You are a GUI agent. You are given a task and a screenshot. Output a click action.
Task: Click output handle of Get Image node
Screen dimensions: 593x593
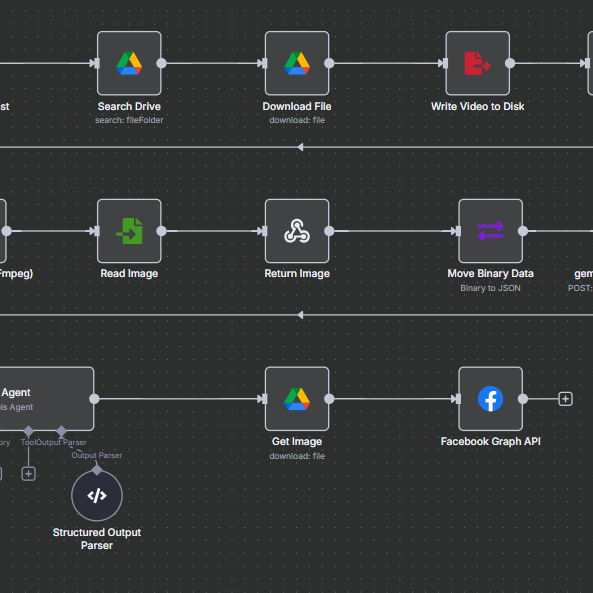coord(329,399)
